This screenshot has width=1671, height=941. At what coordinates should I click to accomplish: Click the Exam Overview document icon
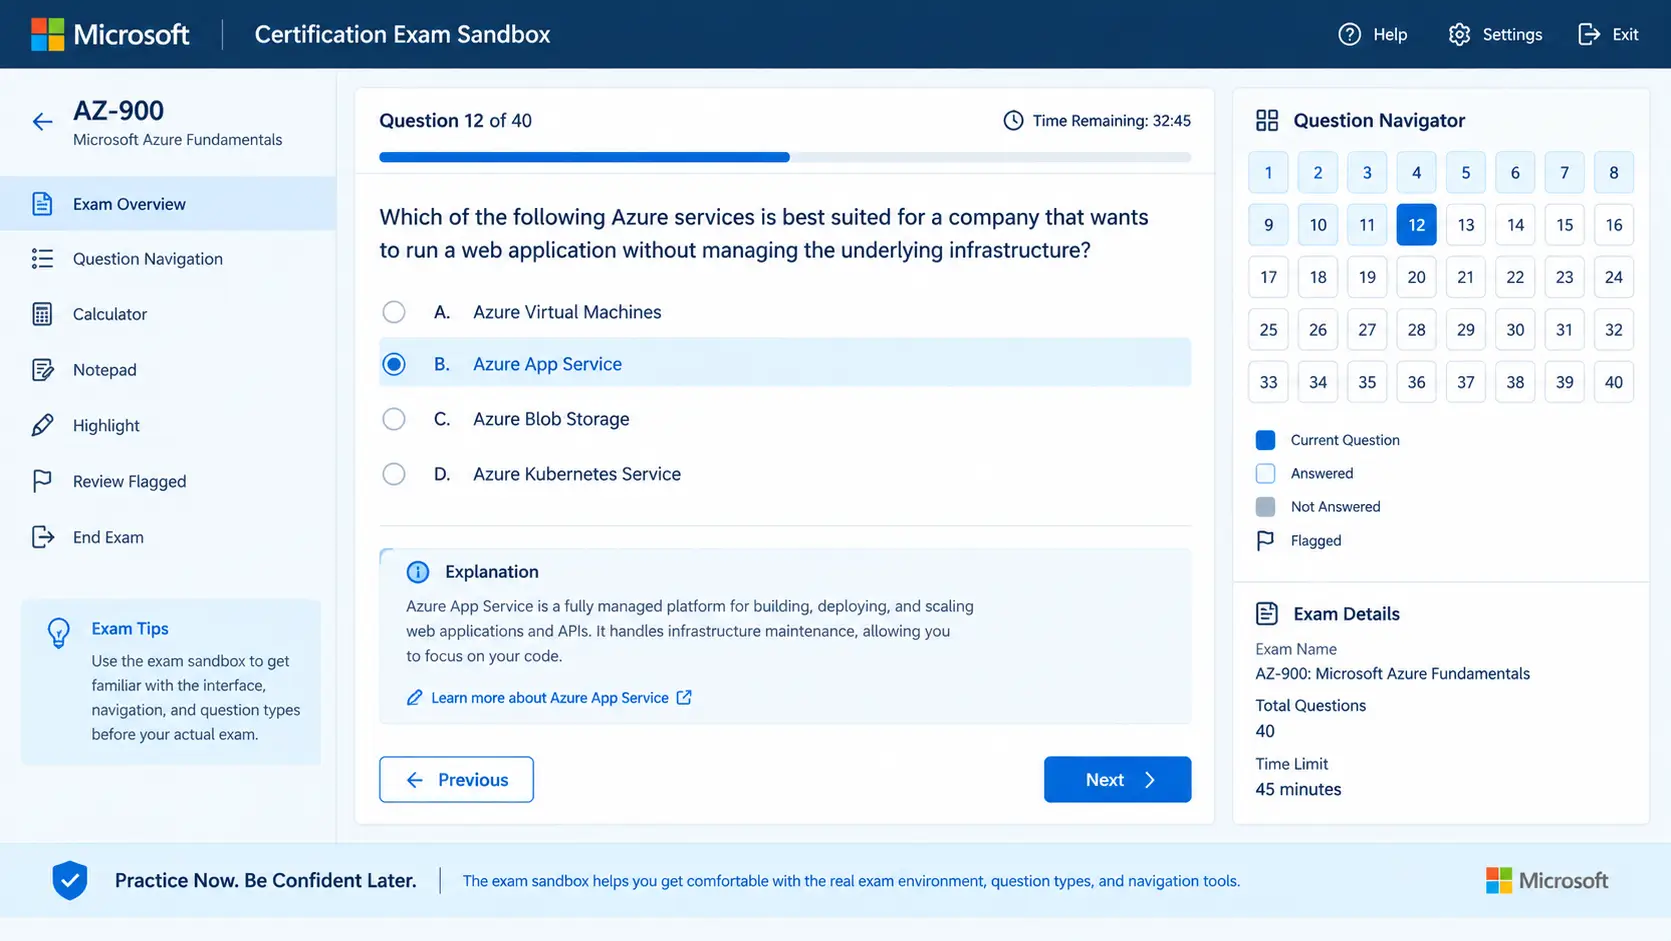42,204
